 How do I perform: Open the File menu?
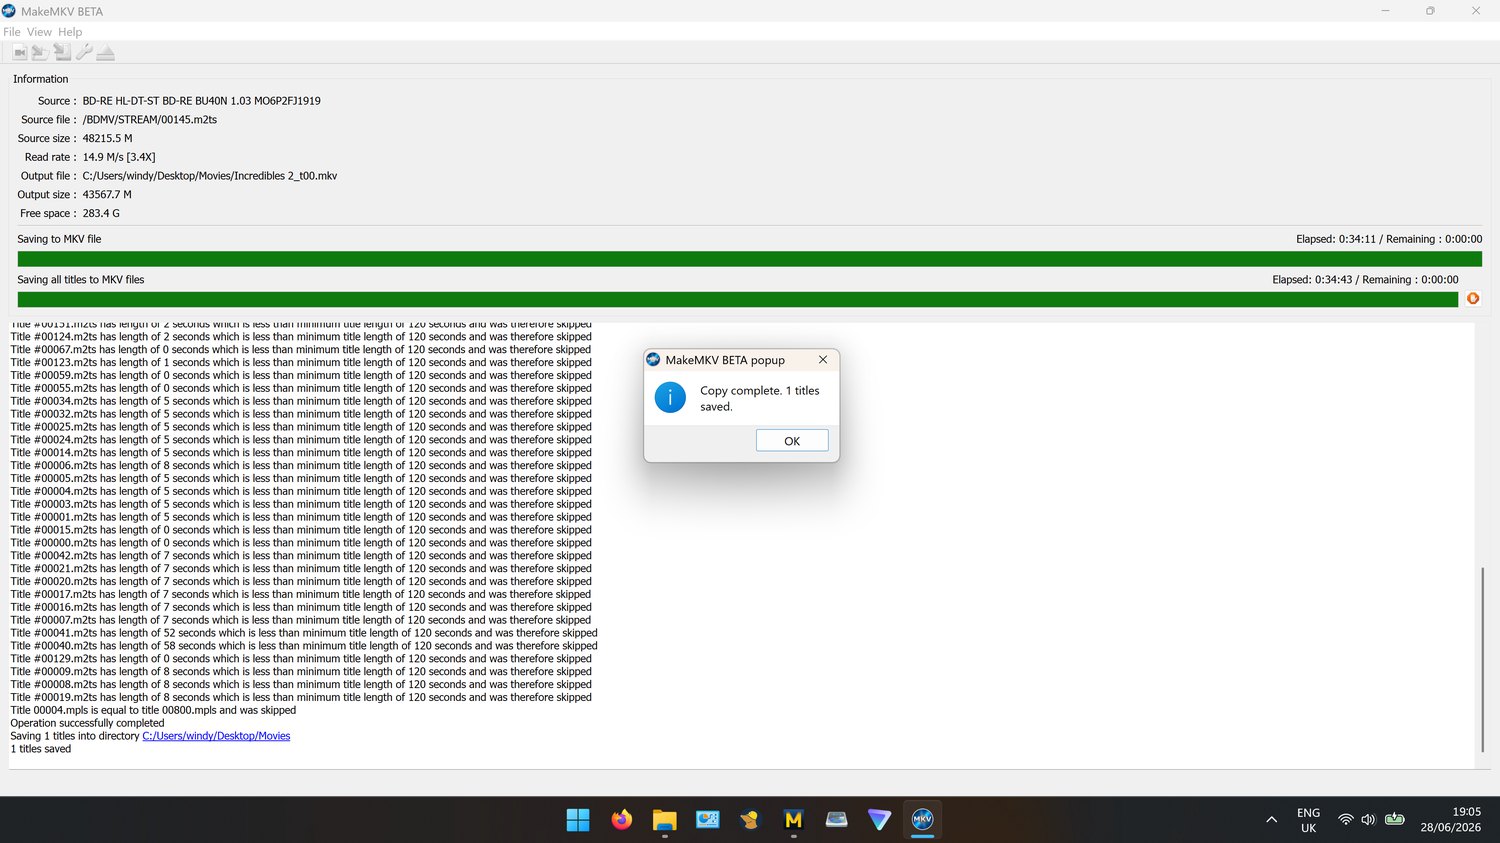pyautogui.click(x=12, y=32)
